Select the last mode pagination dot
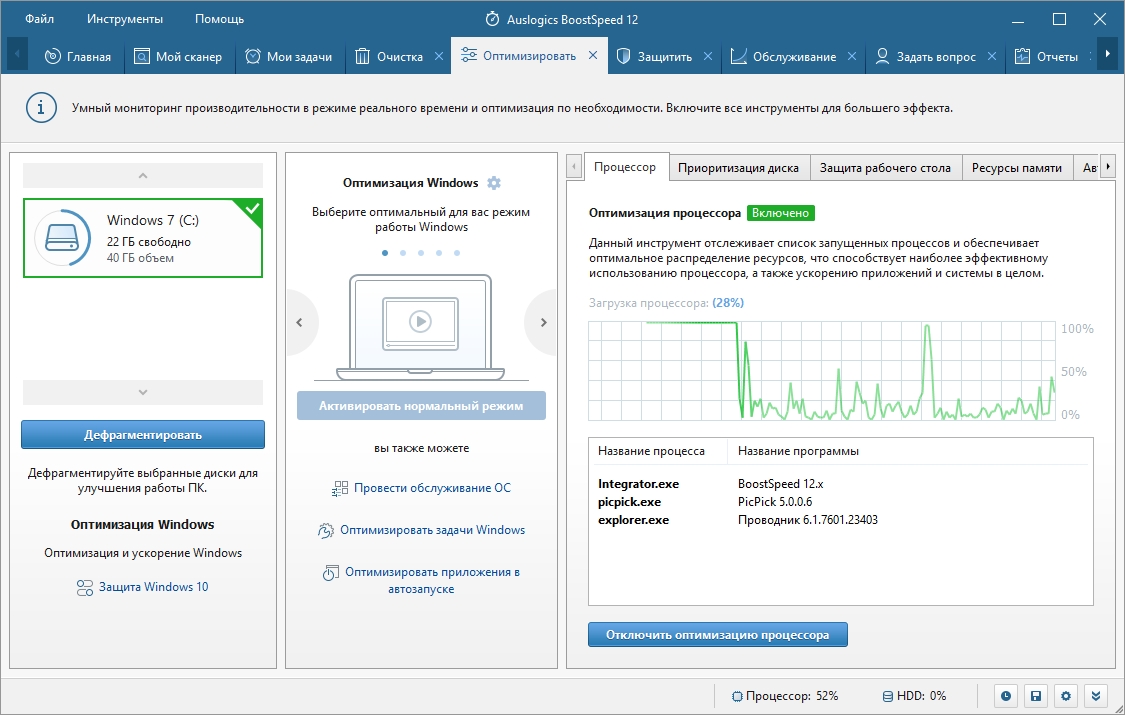 click(x=457, y=253)
